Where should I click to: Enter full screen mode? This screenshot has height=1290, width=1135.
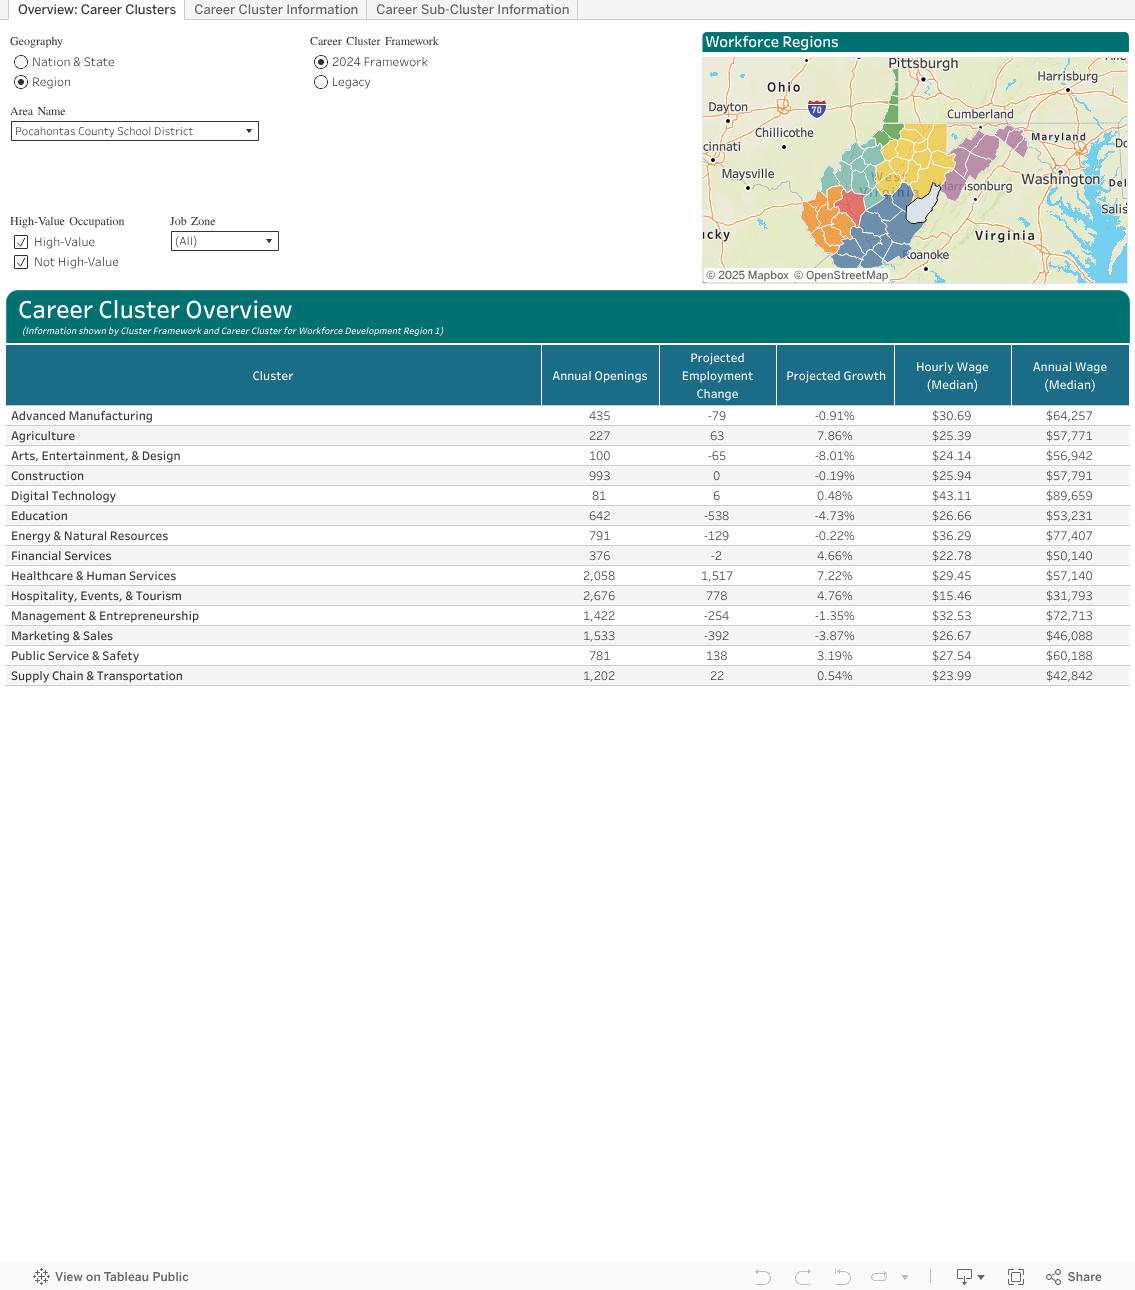tap(1016, 1277)
